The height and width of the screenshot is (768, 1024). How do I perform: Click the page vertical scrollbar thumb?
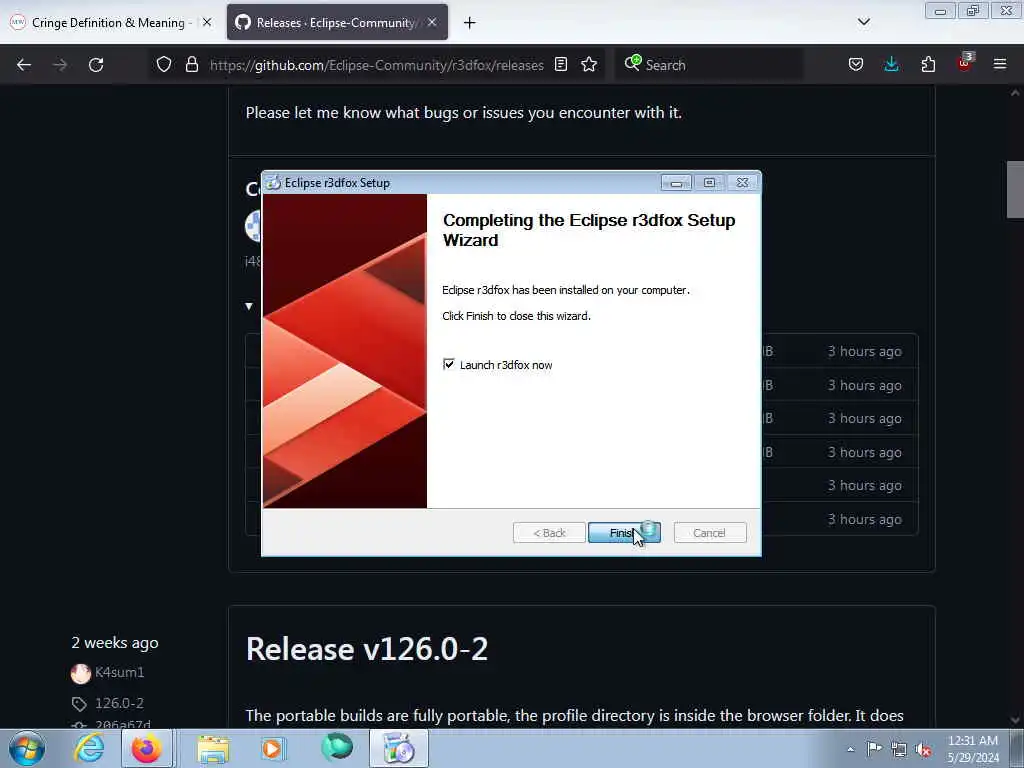tap(1015, 189)
